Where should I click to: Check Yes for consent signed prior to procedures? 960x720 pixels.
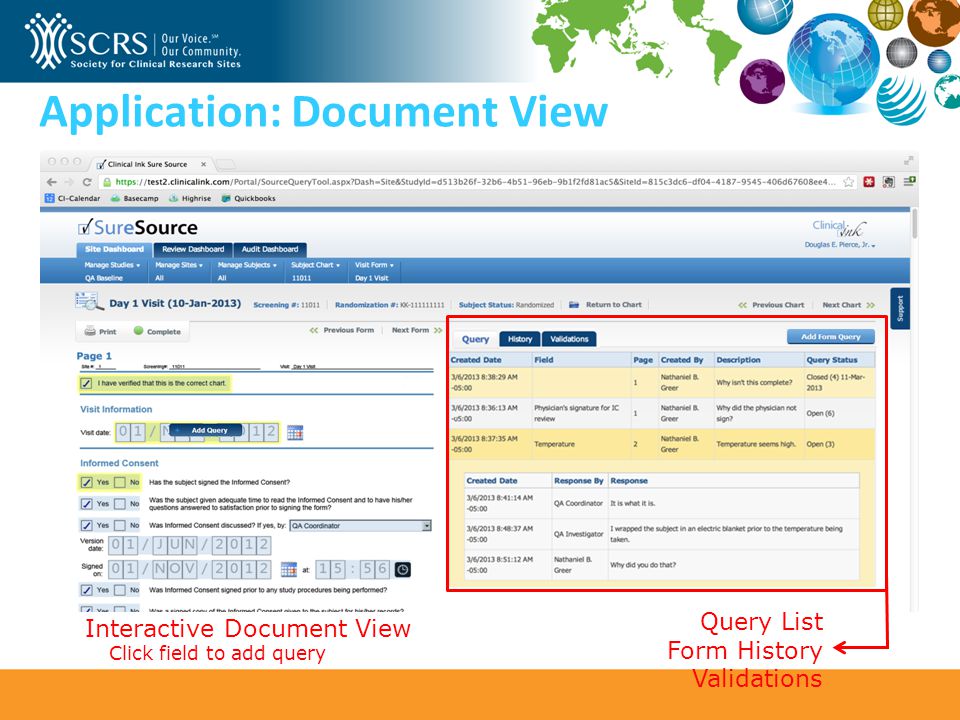click(x=87, y=590)
